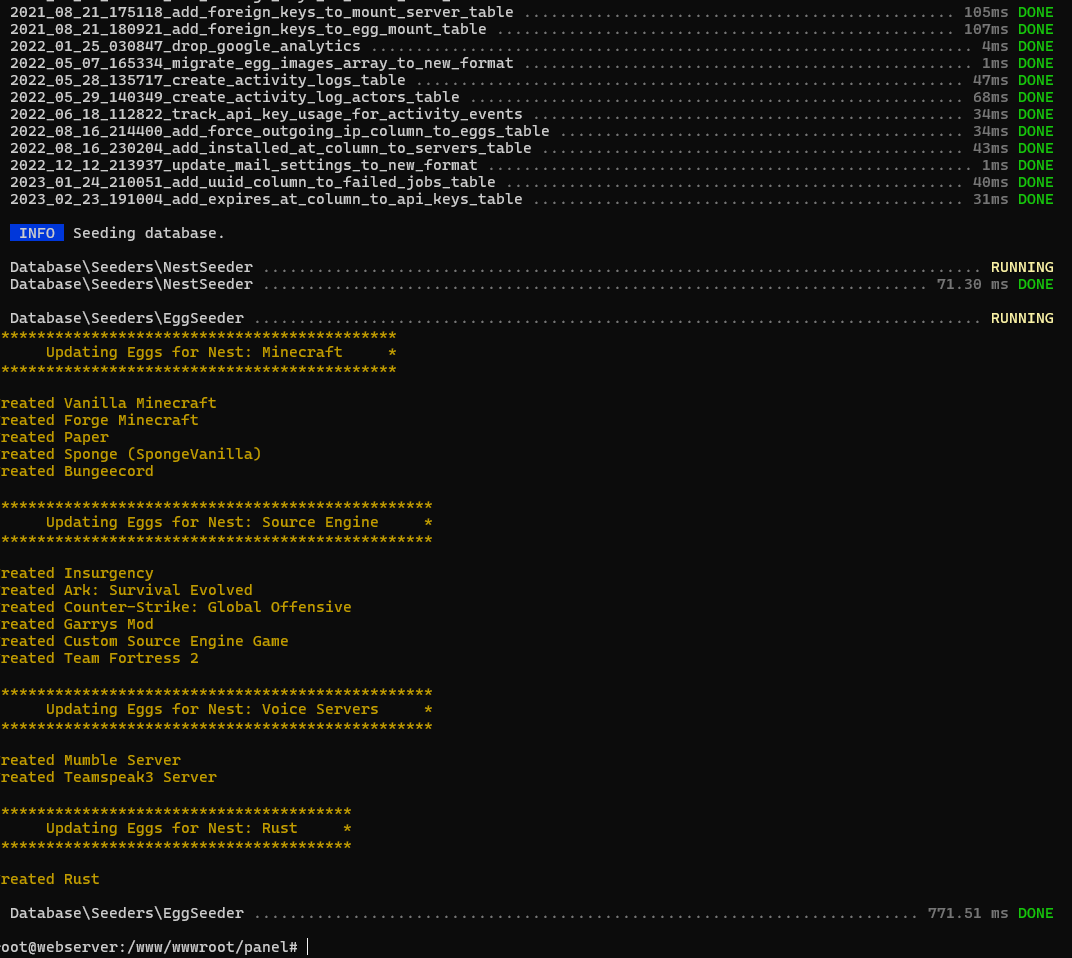Click the 'Mumble Server' created line
1072x958 pixels.
click(122, 760)
